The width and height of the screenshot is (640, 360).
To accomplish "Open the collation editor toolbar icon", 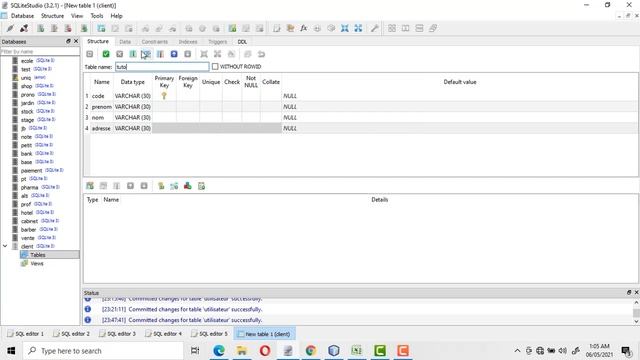I will coord(317,28).
